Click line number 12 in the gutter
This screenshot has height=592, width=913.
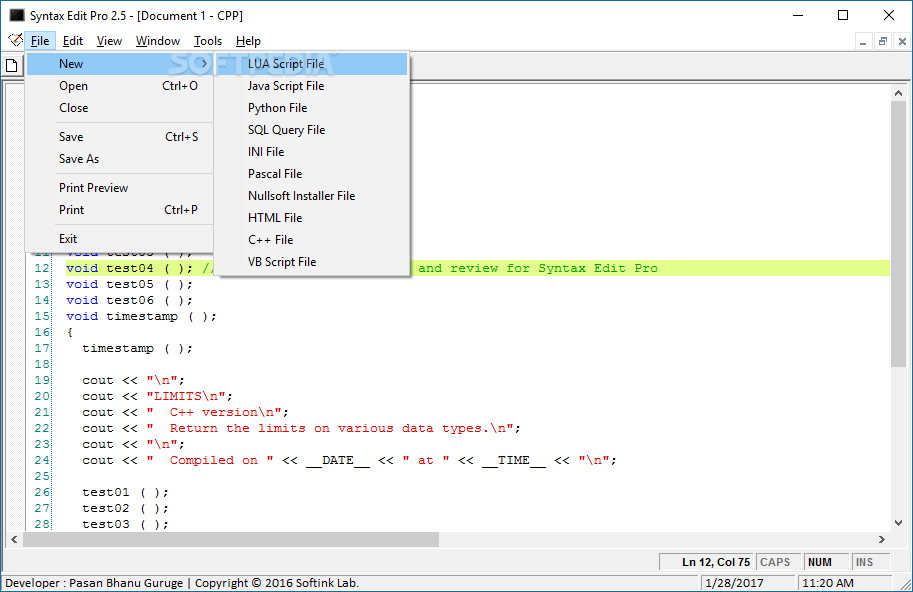coord(42,268)
